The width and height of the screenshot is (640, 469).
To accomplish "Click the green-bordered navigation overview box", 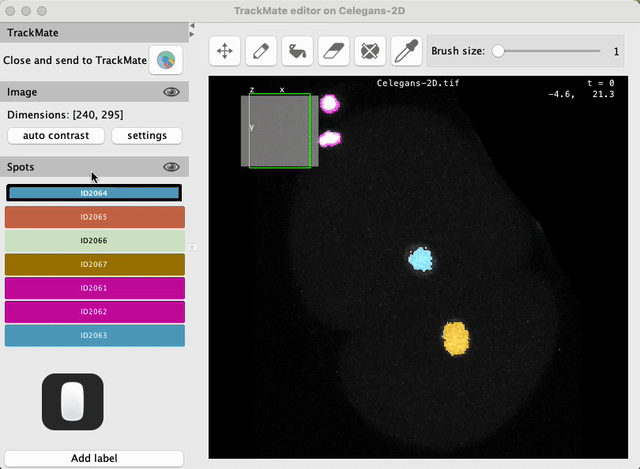I will (280, 131).
